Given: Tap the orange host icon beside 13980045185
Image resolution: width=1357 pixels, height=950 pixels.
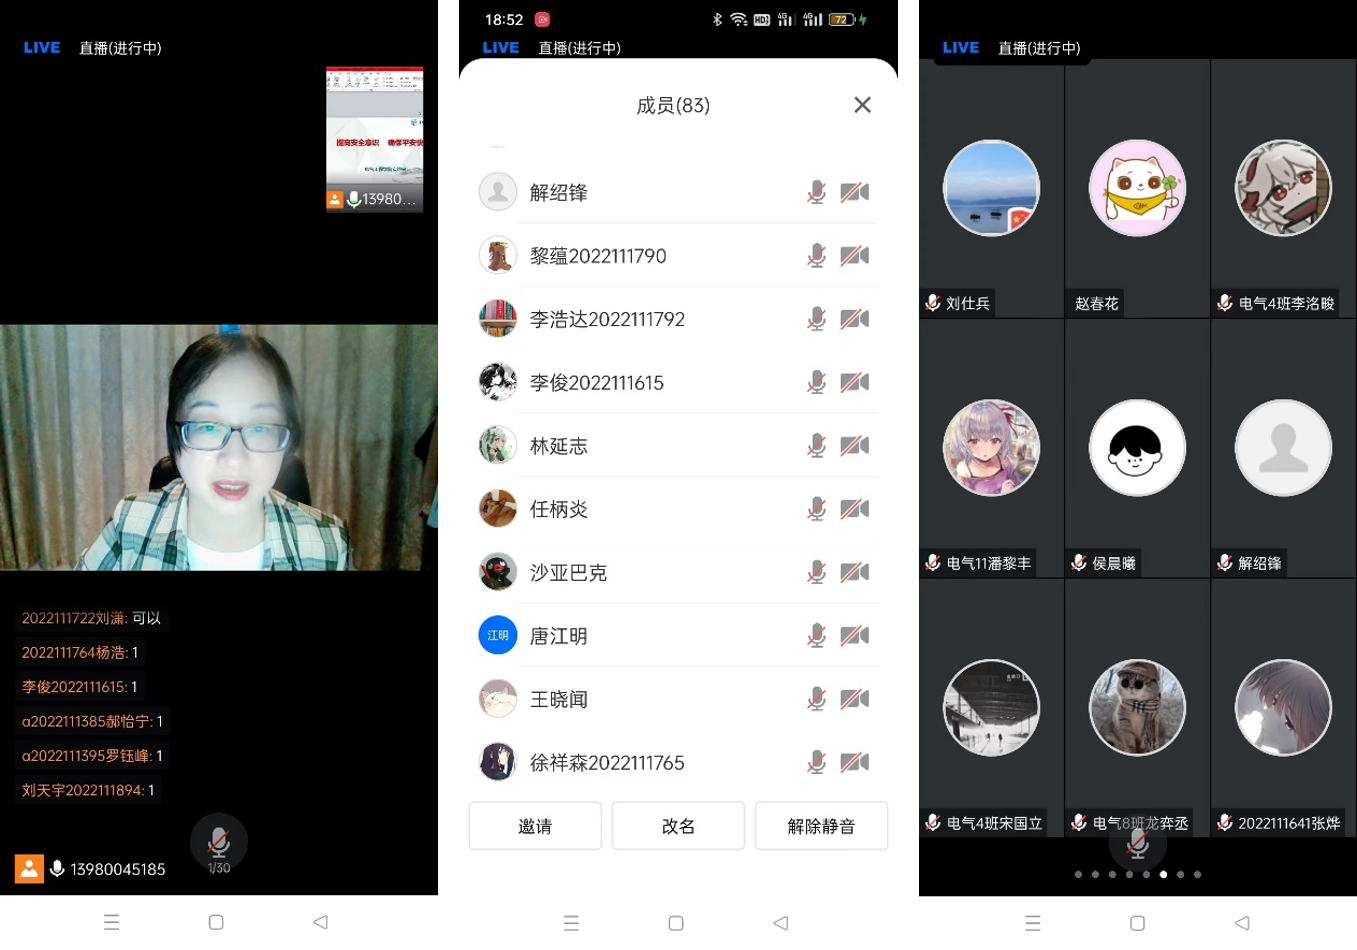Looking at the screenshot, I should coord(29,868).
